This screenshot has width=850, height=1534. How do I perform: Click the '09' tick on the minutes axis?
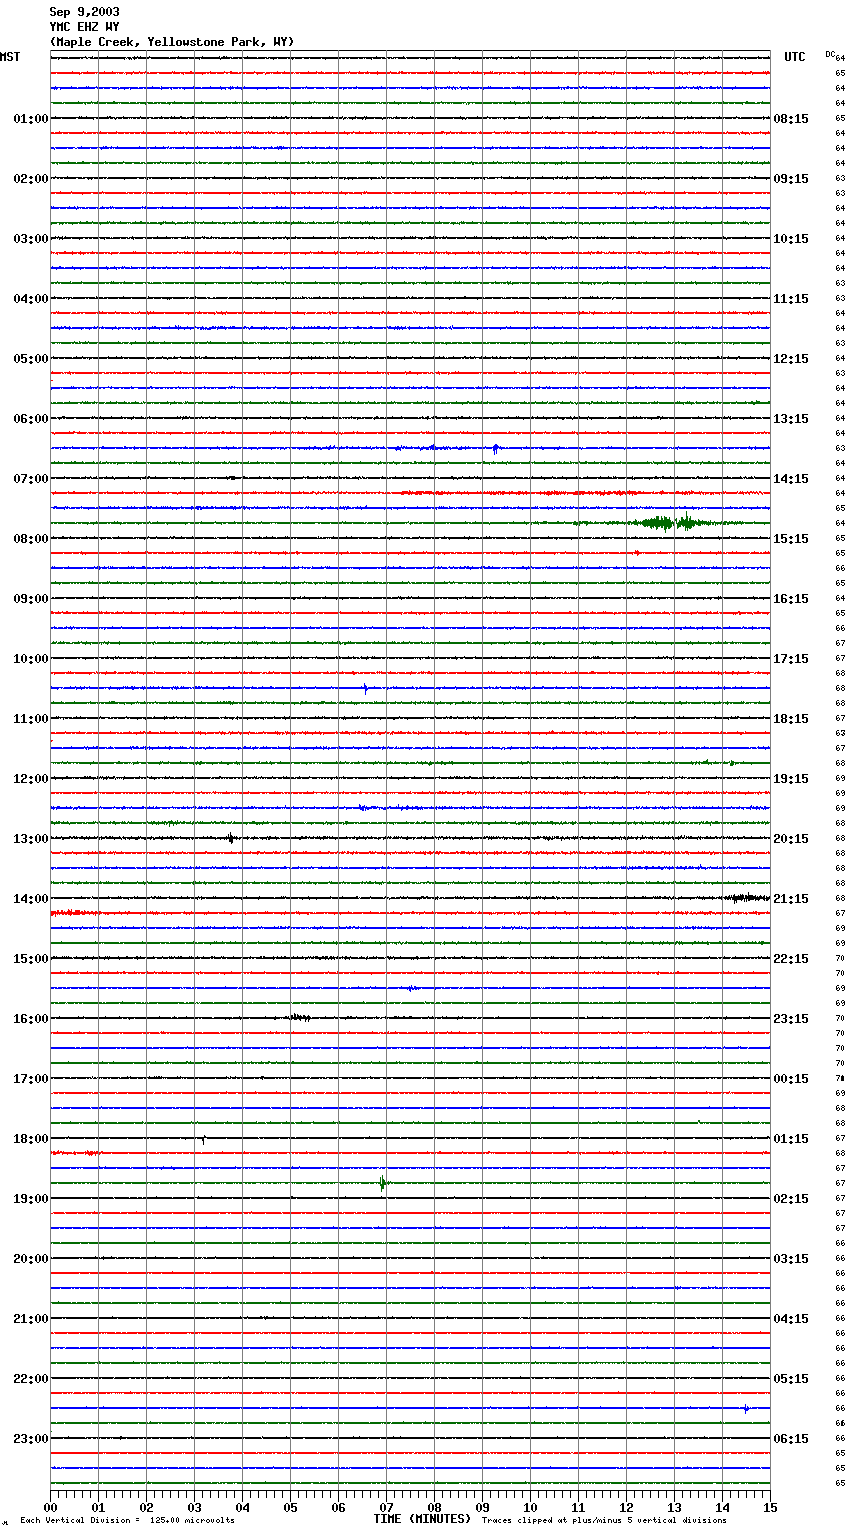[482, 1507]
